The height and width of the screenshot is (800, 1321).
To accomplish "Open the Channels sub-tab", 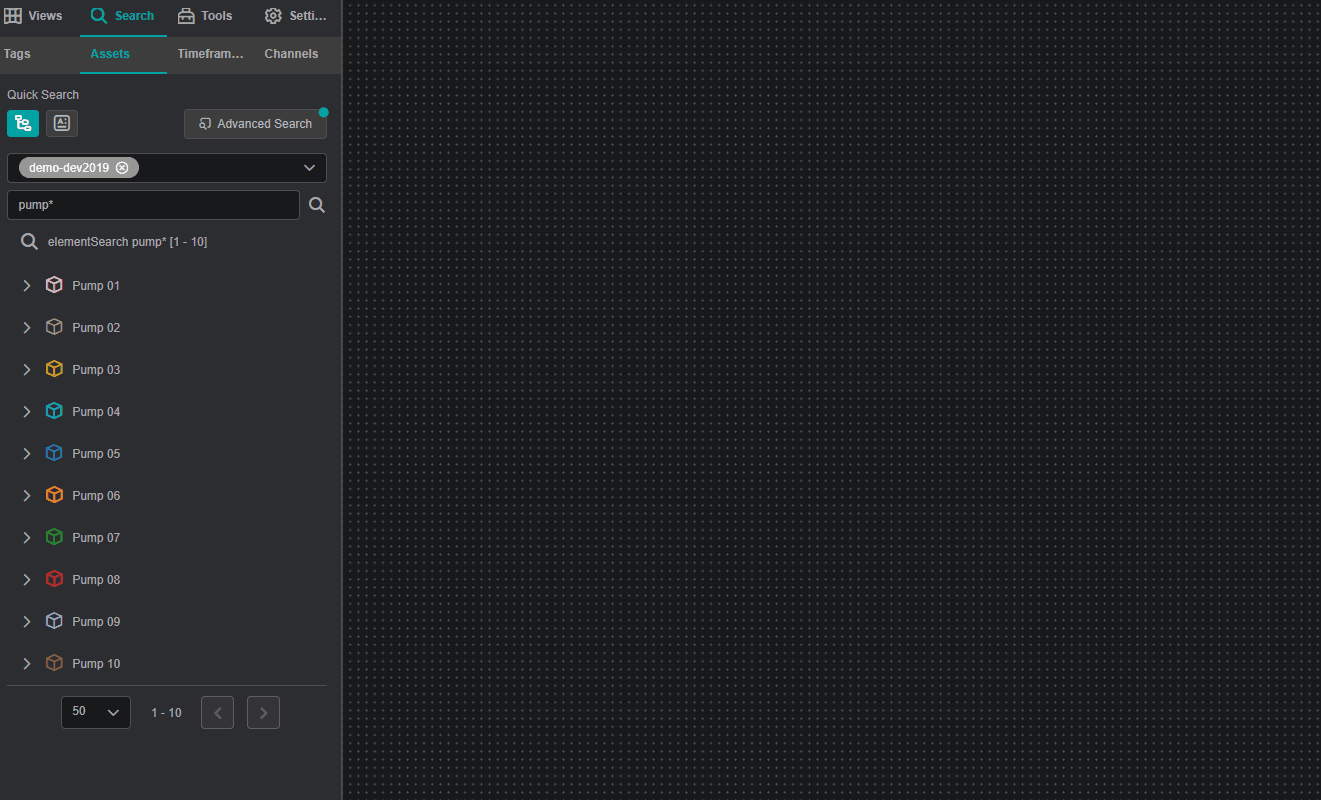I will (291, 54).
